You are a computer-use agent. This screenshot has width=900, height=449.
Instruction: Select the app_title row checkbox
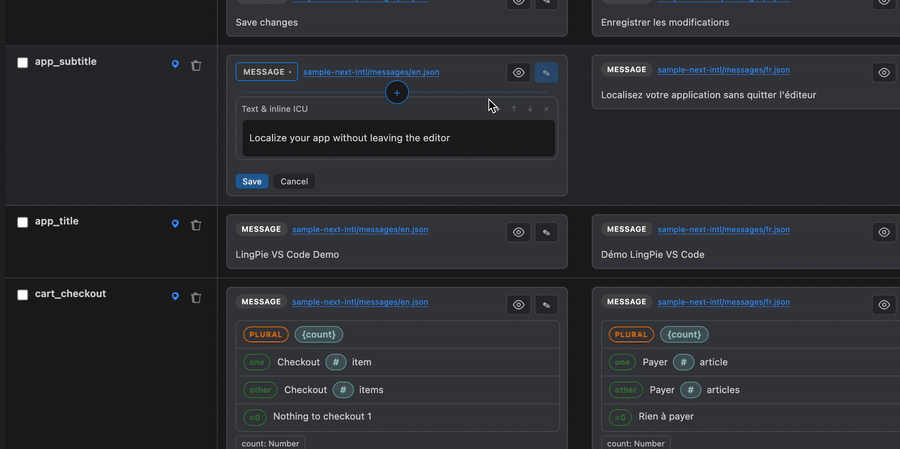22,222
